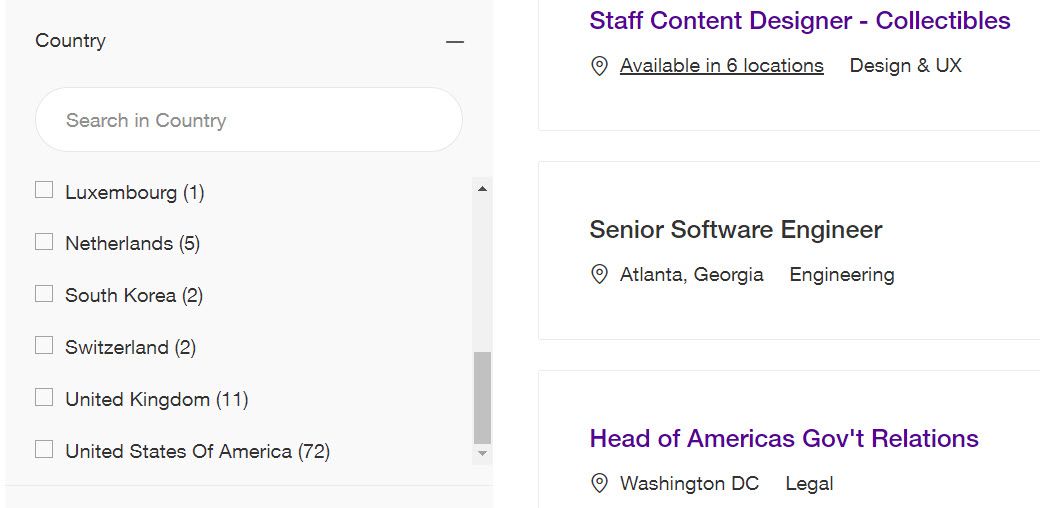This screenshot has height=508, width=1040.
Task: Open Available in 6 locations link
Action: tap(721, 66)
